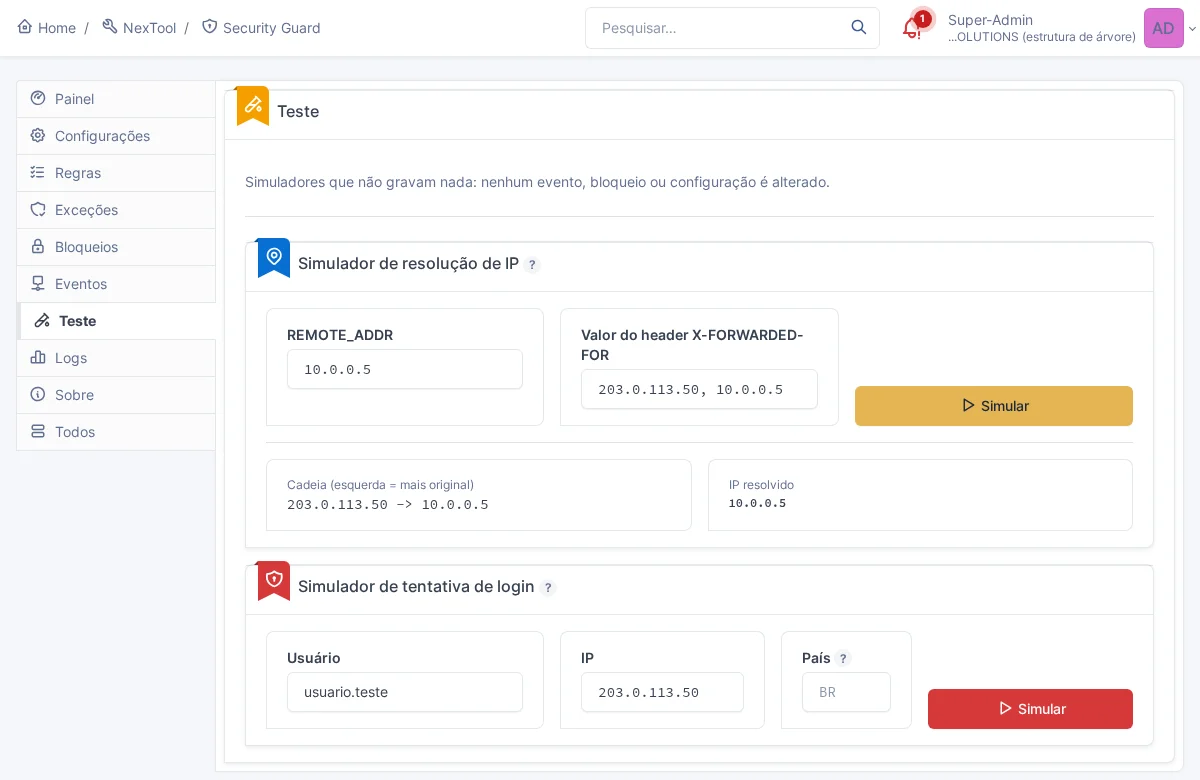
Task: Open the Exceções menu item
Action: point(116,210)
